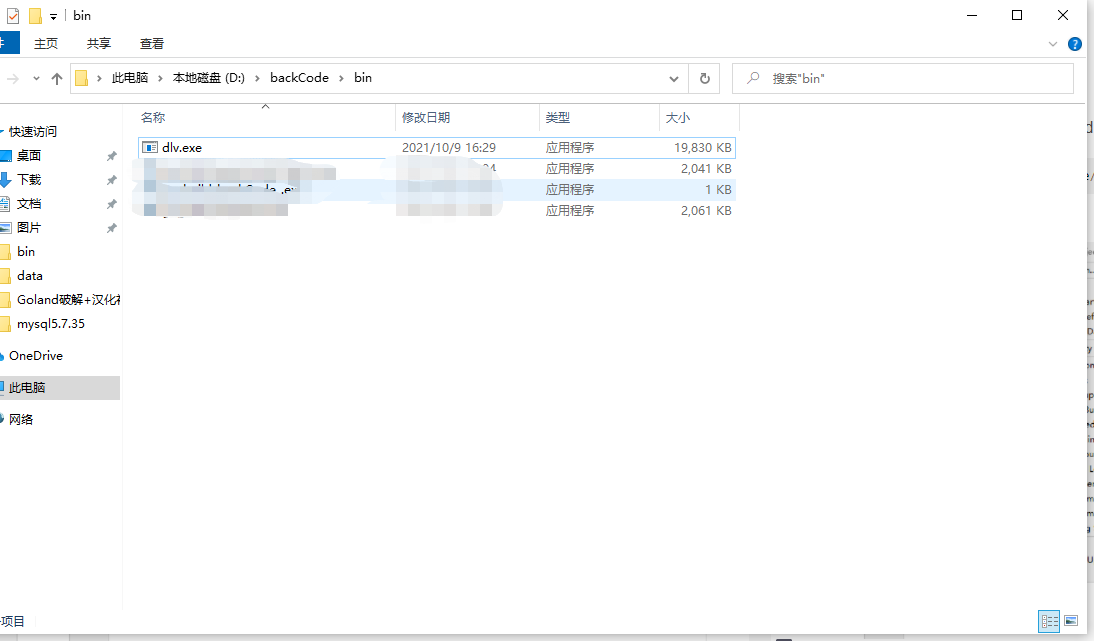The width and height of the screenshot is (1094, 641).
Task: Select OneDrive in the navigation pane
Action: pos(36,356)
